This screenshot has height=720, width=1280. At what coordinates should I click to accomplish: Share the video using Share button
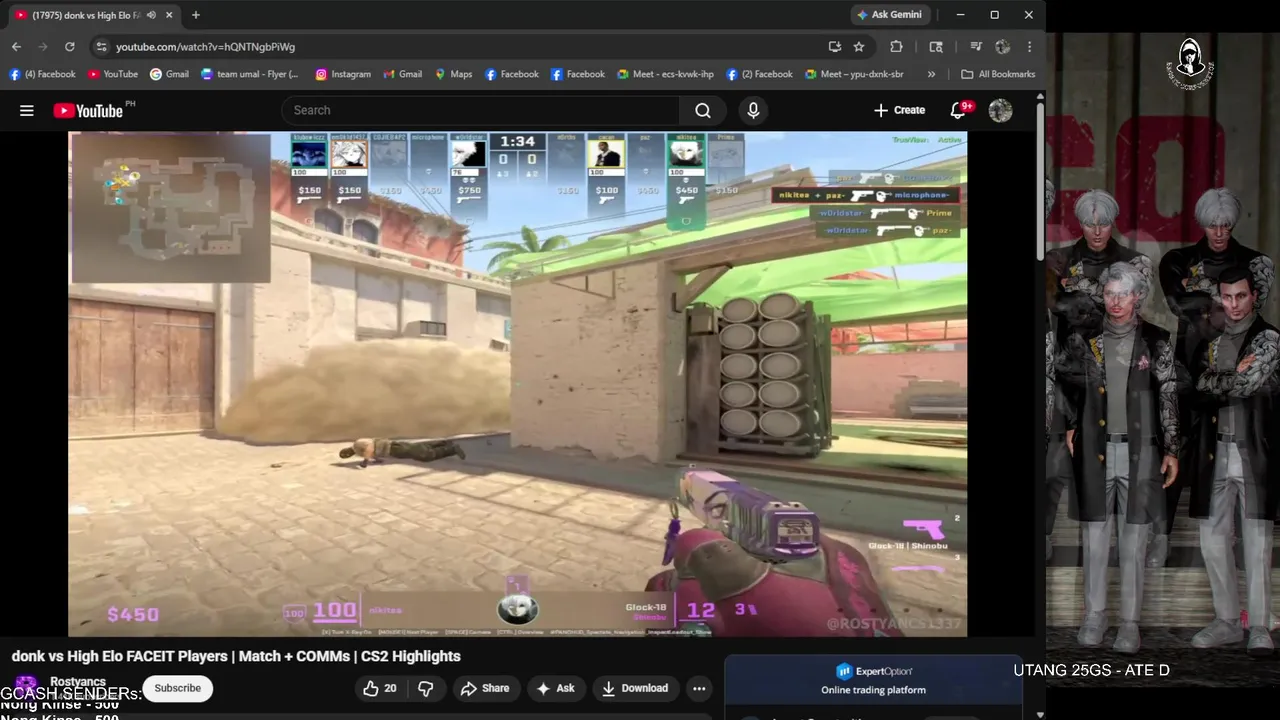pyautogui.click(x=485, y=688)
